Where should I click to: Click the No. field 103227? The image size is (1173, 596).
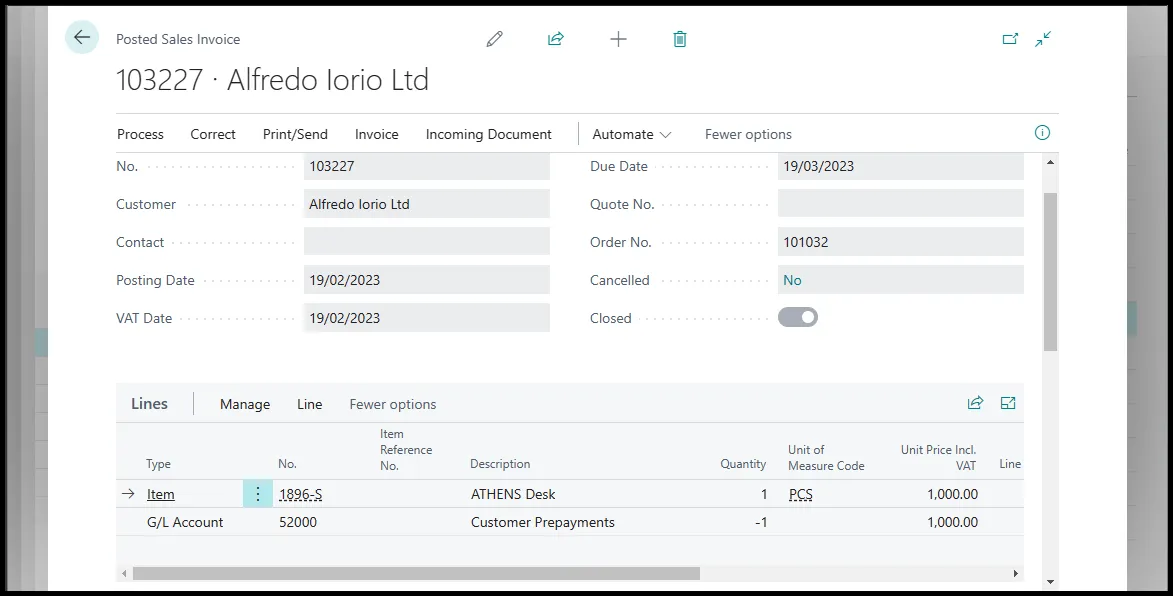tap(426, 166)
